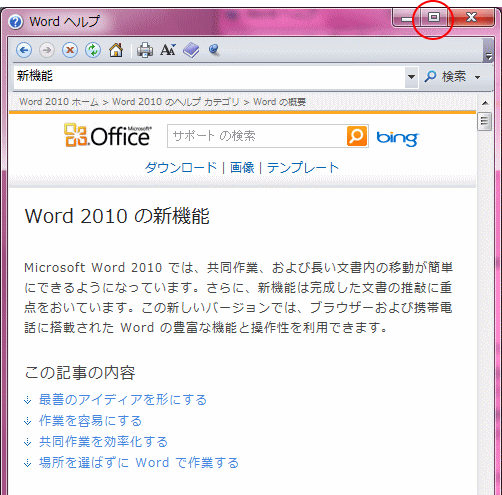502x495 pixels.
Task: Change font size with the AA icon
Action: click(x=168, y=50)
